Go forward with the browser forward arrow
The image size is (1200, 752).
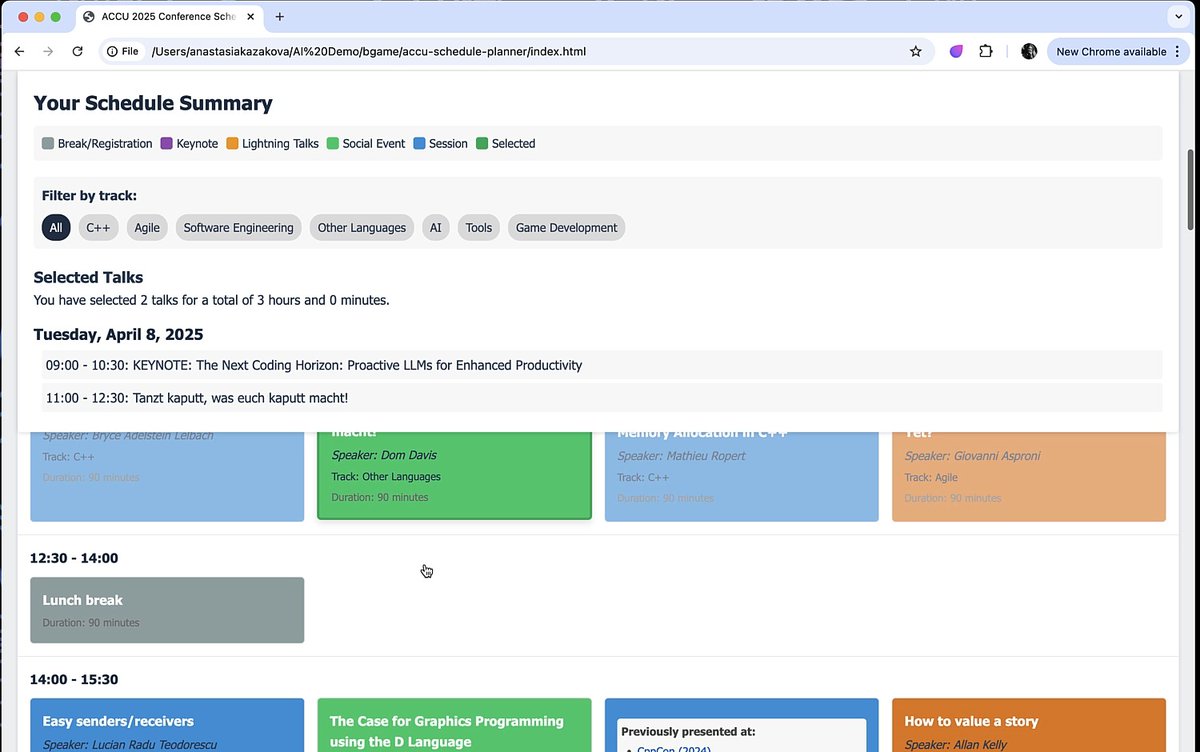(x=48, y=51)
